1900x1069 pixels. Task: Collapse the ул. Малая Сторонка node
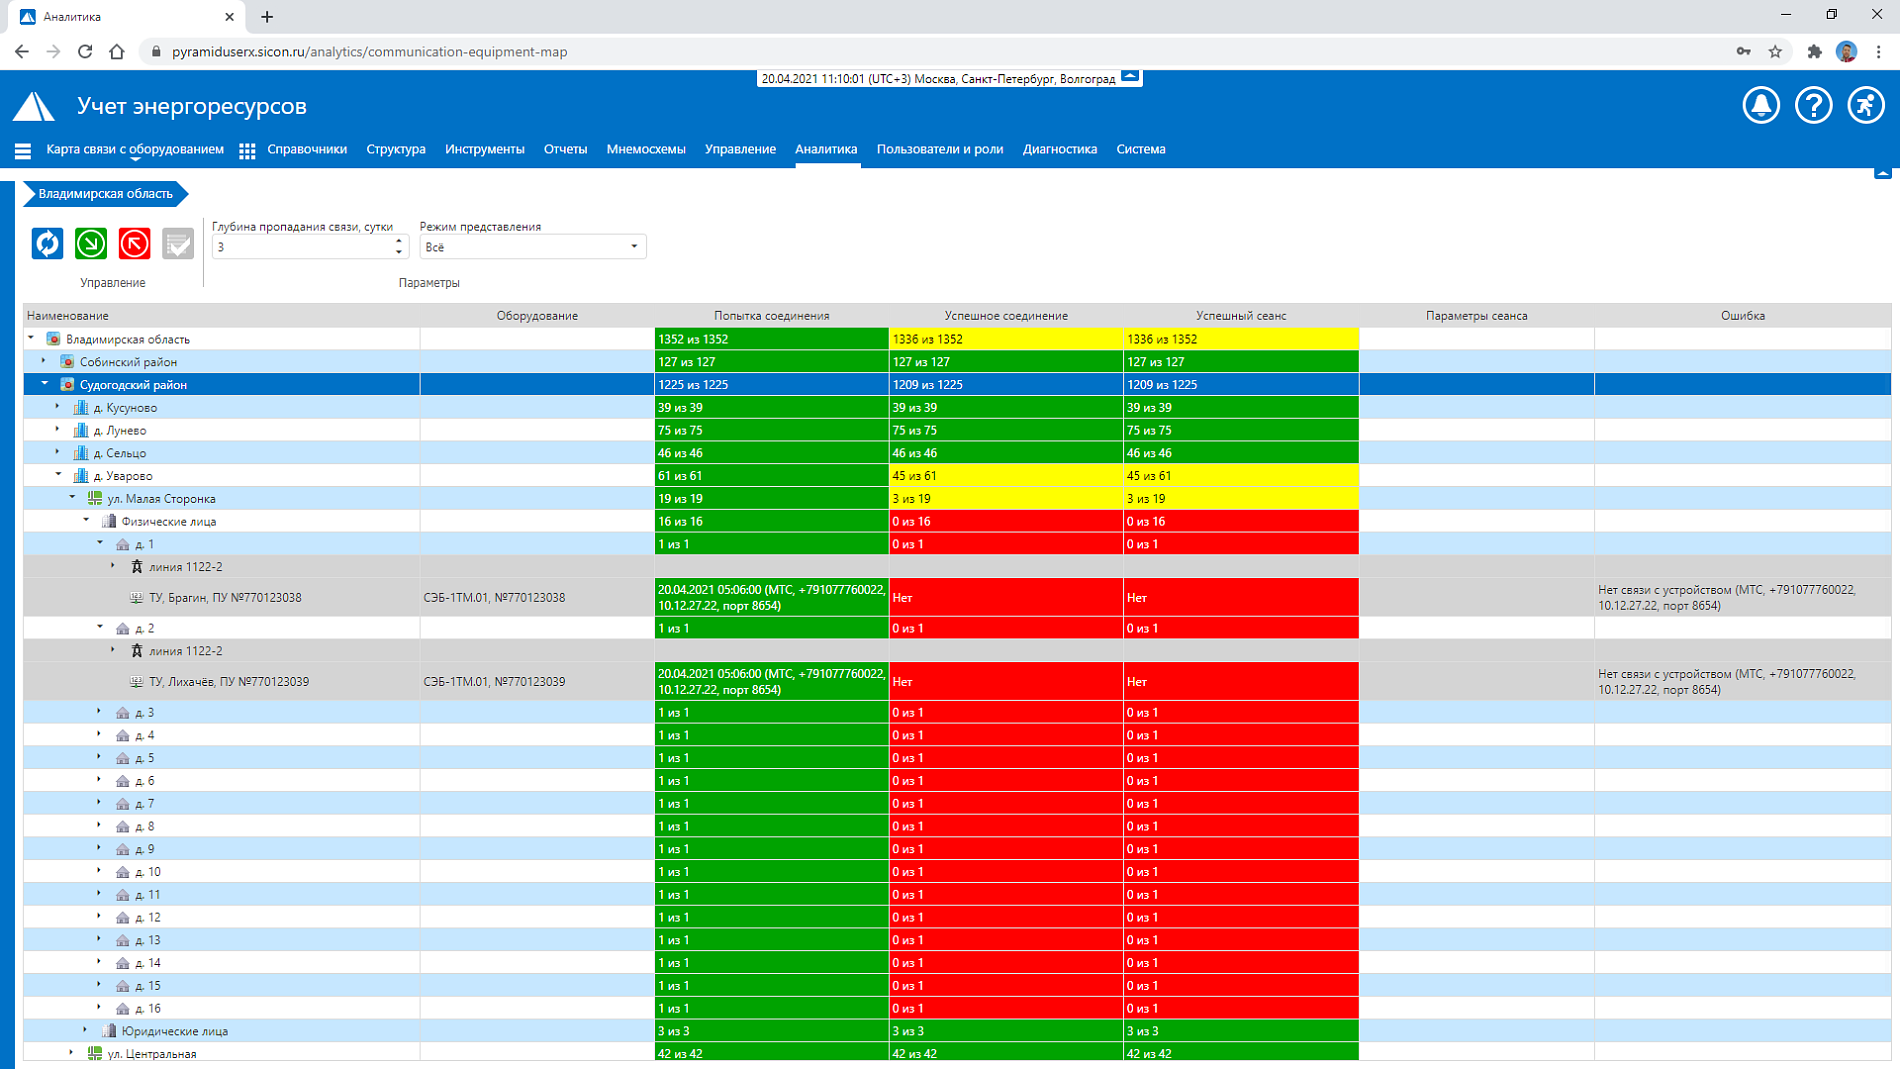(72, 498)
